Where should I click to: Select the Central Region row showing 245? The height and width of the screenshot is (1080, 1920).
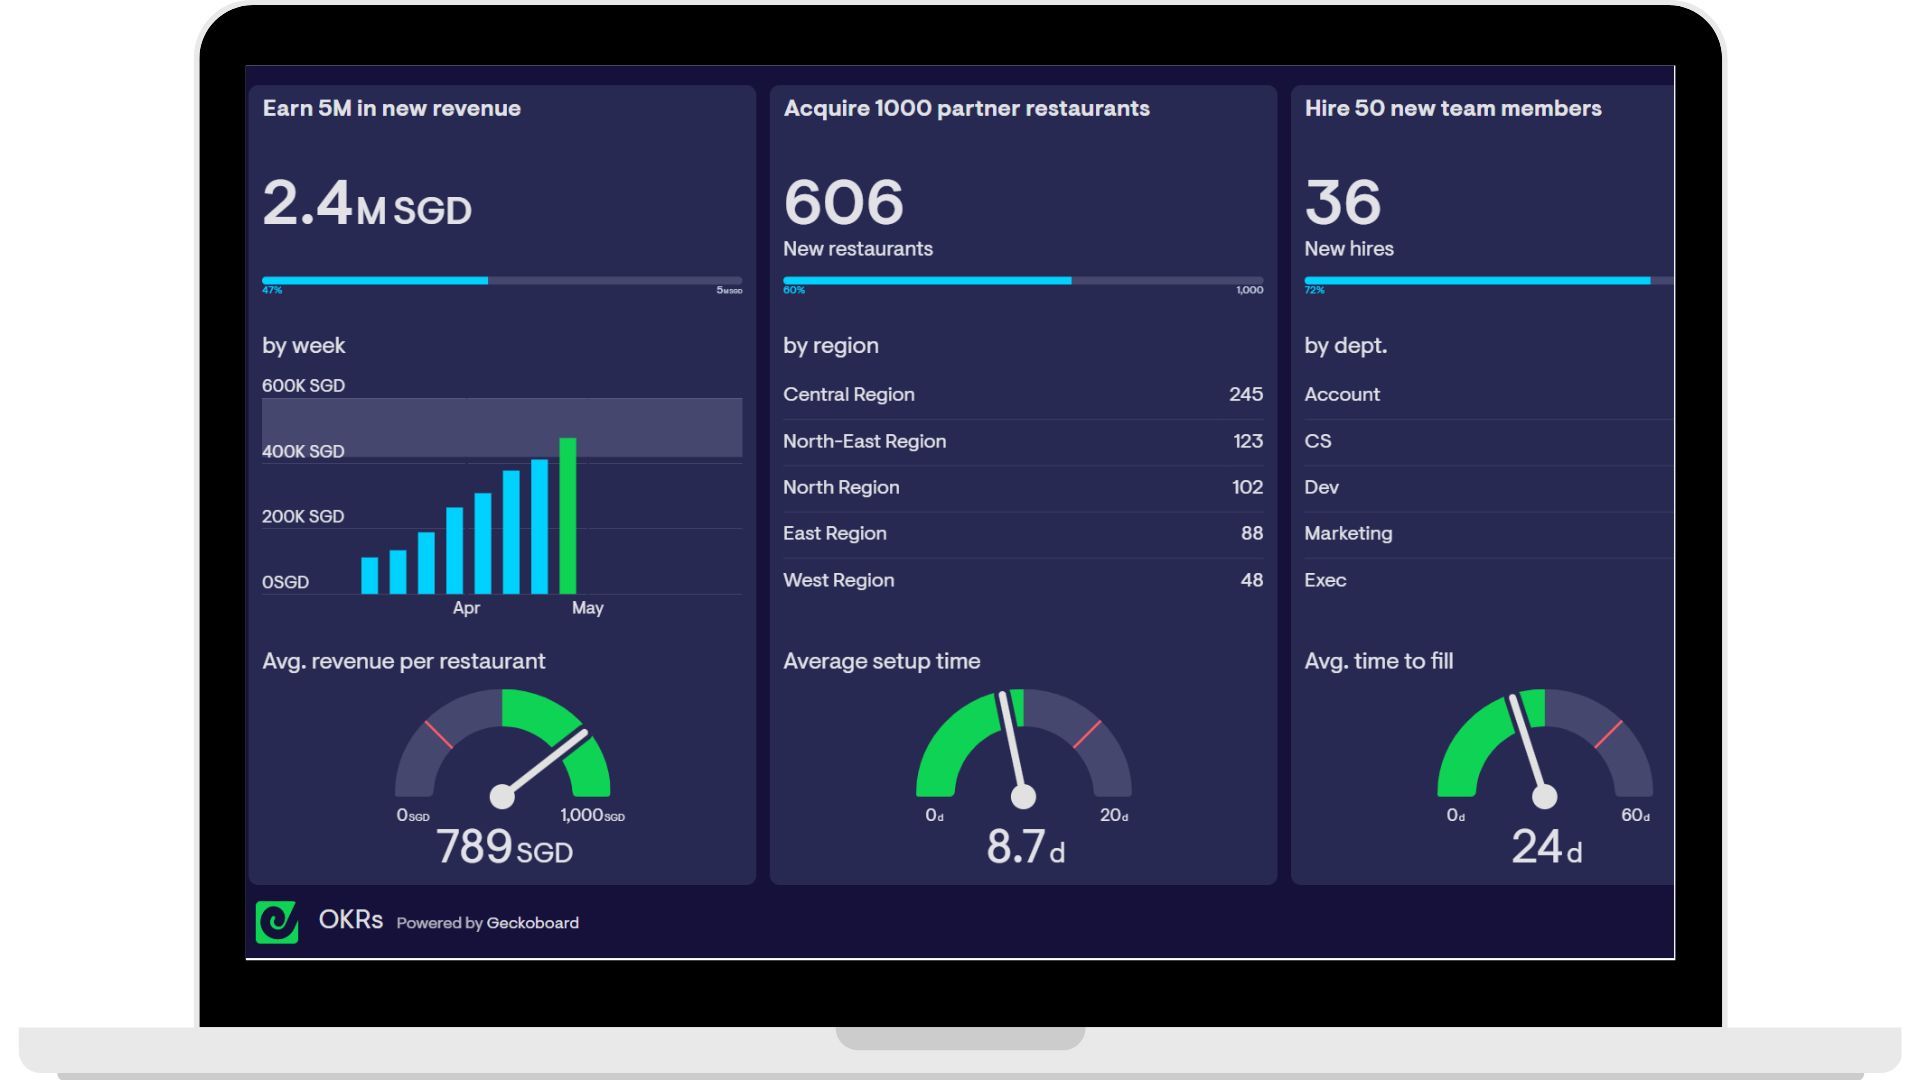click(1022, 394)
